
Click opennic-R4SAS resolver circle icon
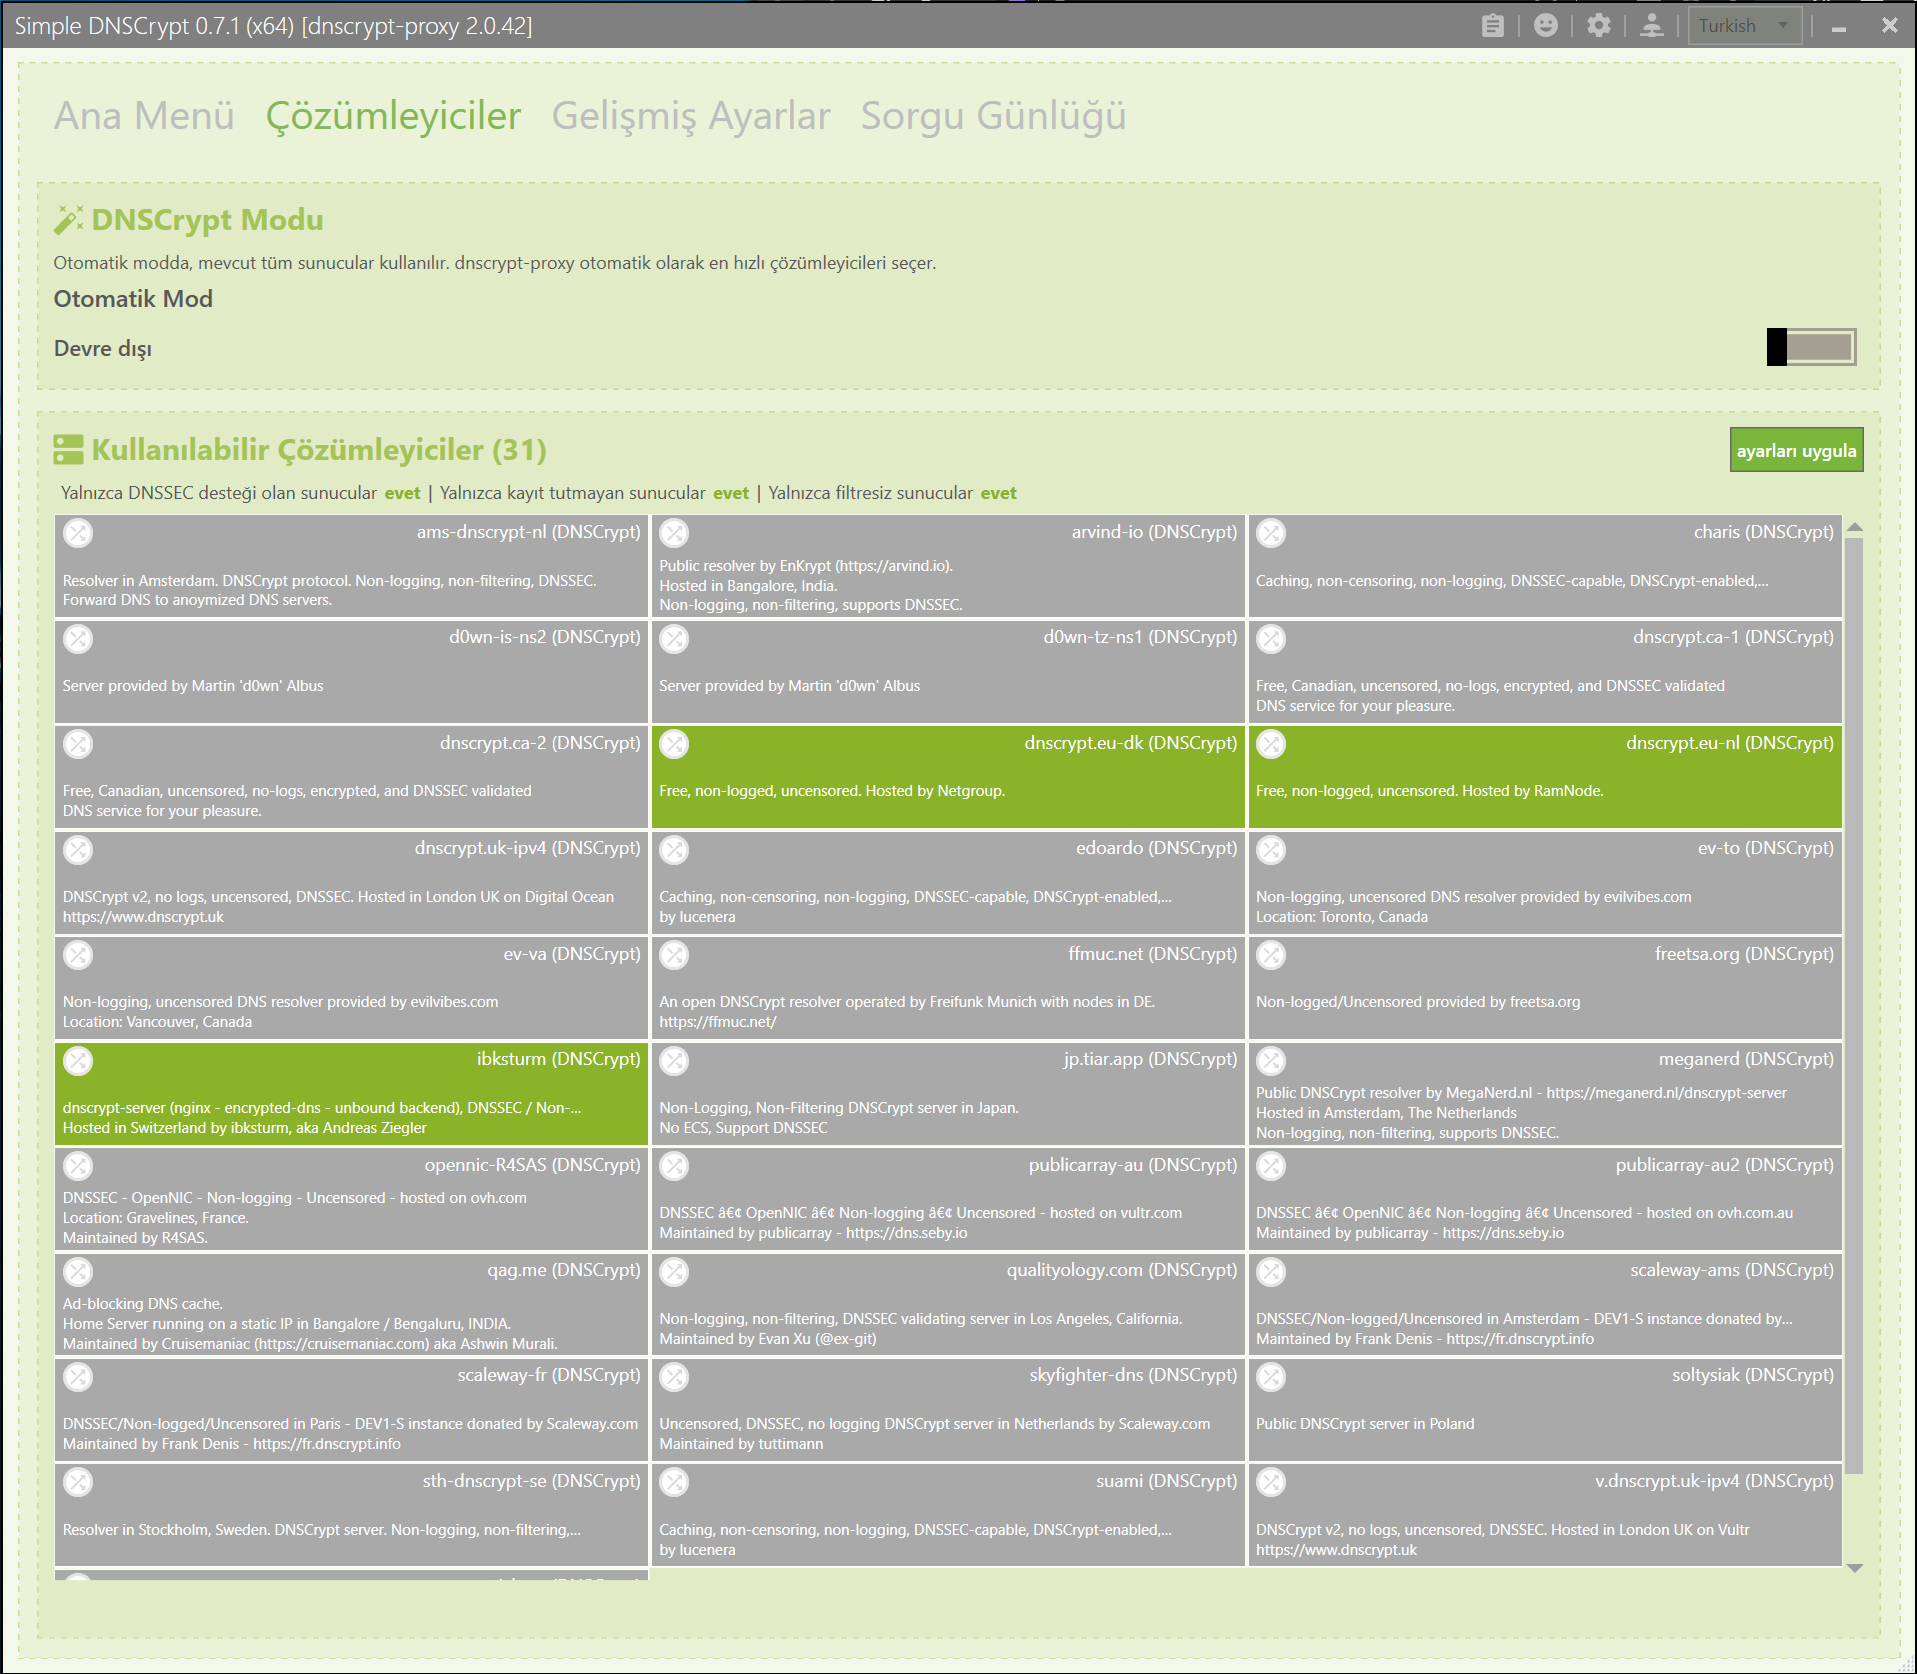[x=78, y=1166]
